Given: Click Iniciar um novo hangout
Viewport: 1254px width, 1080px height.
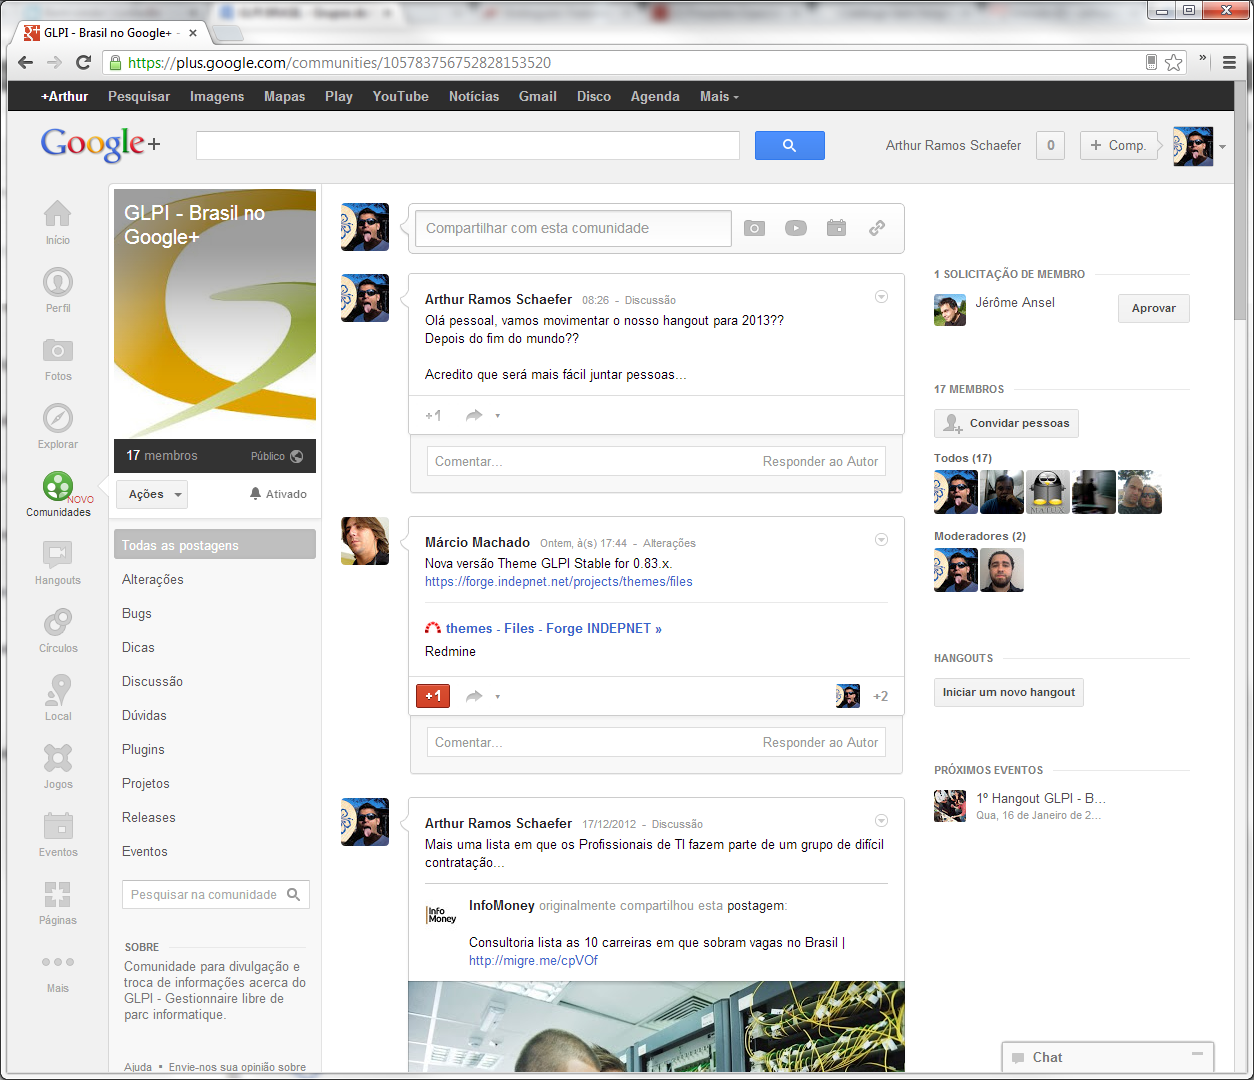Looking at the screenshot, I should tap(1009, 692).
